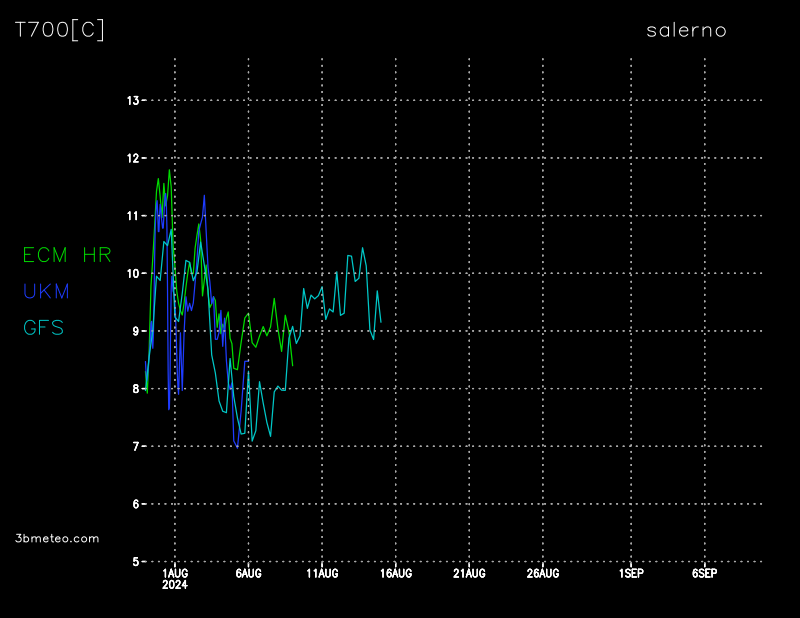Image resolution: width=800 pixels, height=618 pixels.
Task: Select the 6AUG date tick label
Action: 248,574
